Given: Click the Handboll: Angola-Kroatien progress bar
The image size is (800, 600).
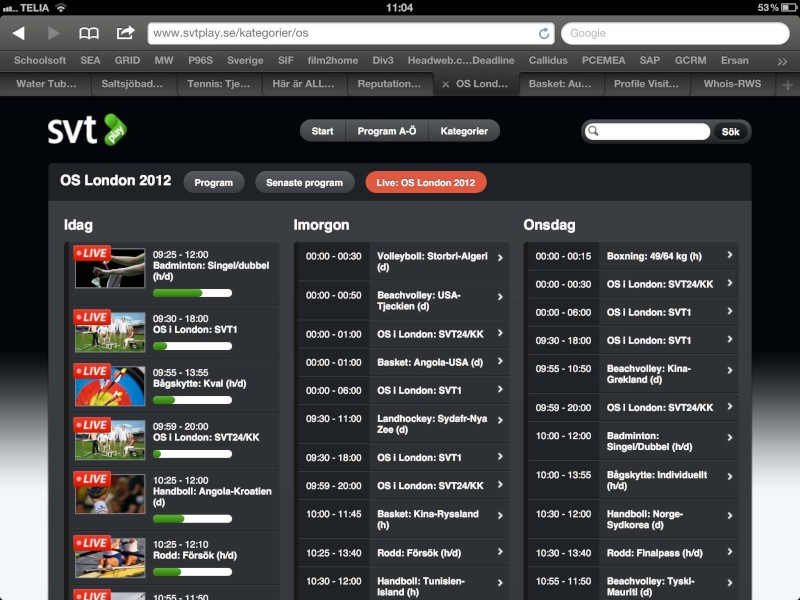Looking at the screenshot, I should click(192, 518).
